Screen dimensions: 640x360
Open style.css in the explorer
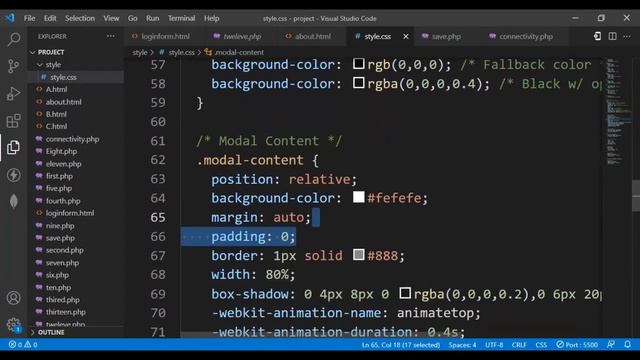[63, 77]
